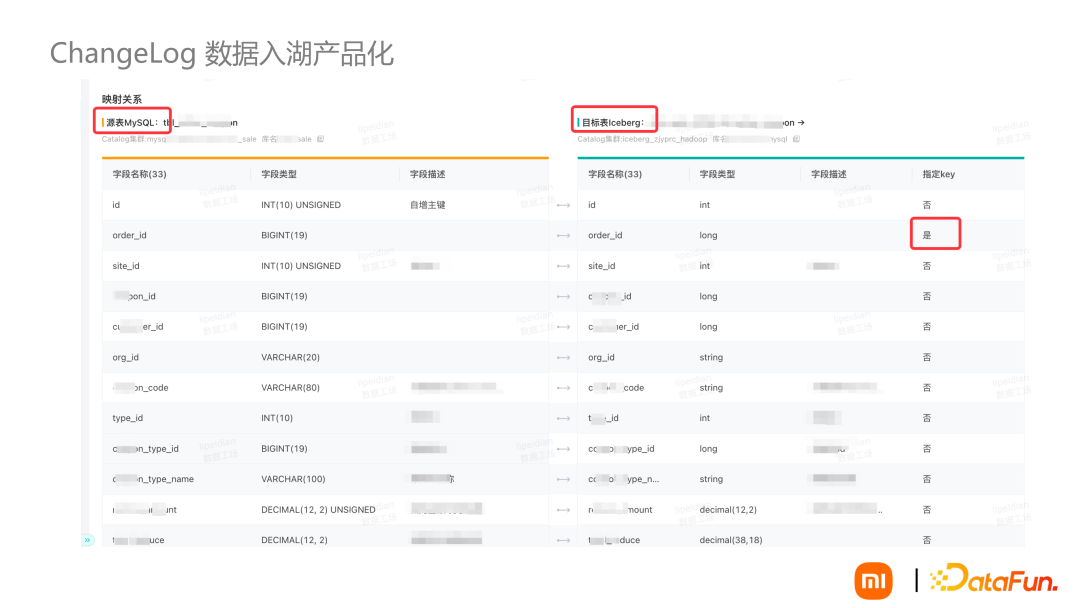Select string type in org_id row
Viewport: 1080px width, 608px height.
click(x=711, y=357)
